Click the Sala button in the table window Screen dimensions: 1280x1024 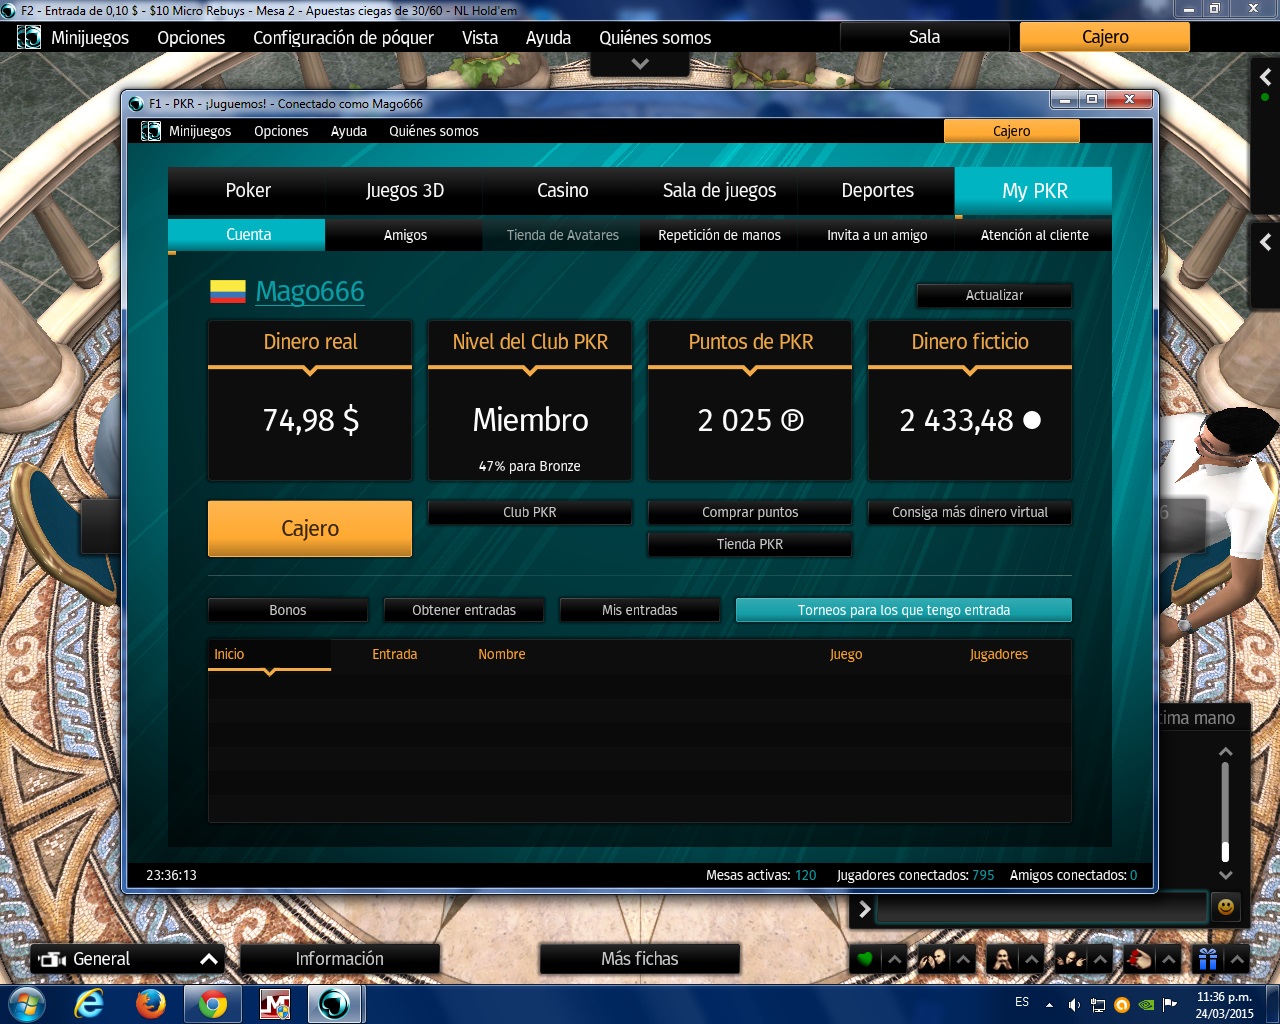924,37
